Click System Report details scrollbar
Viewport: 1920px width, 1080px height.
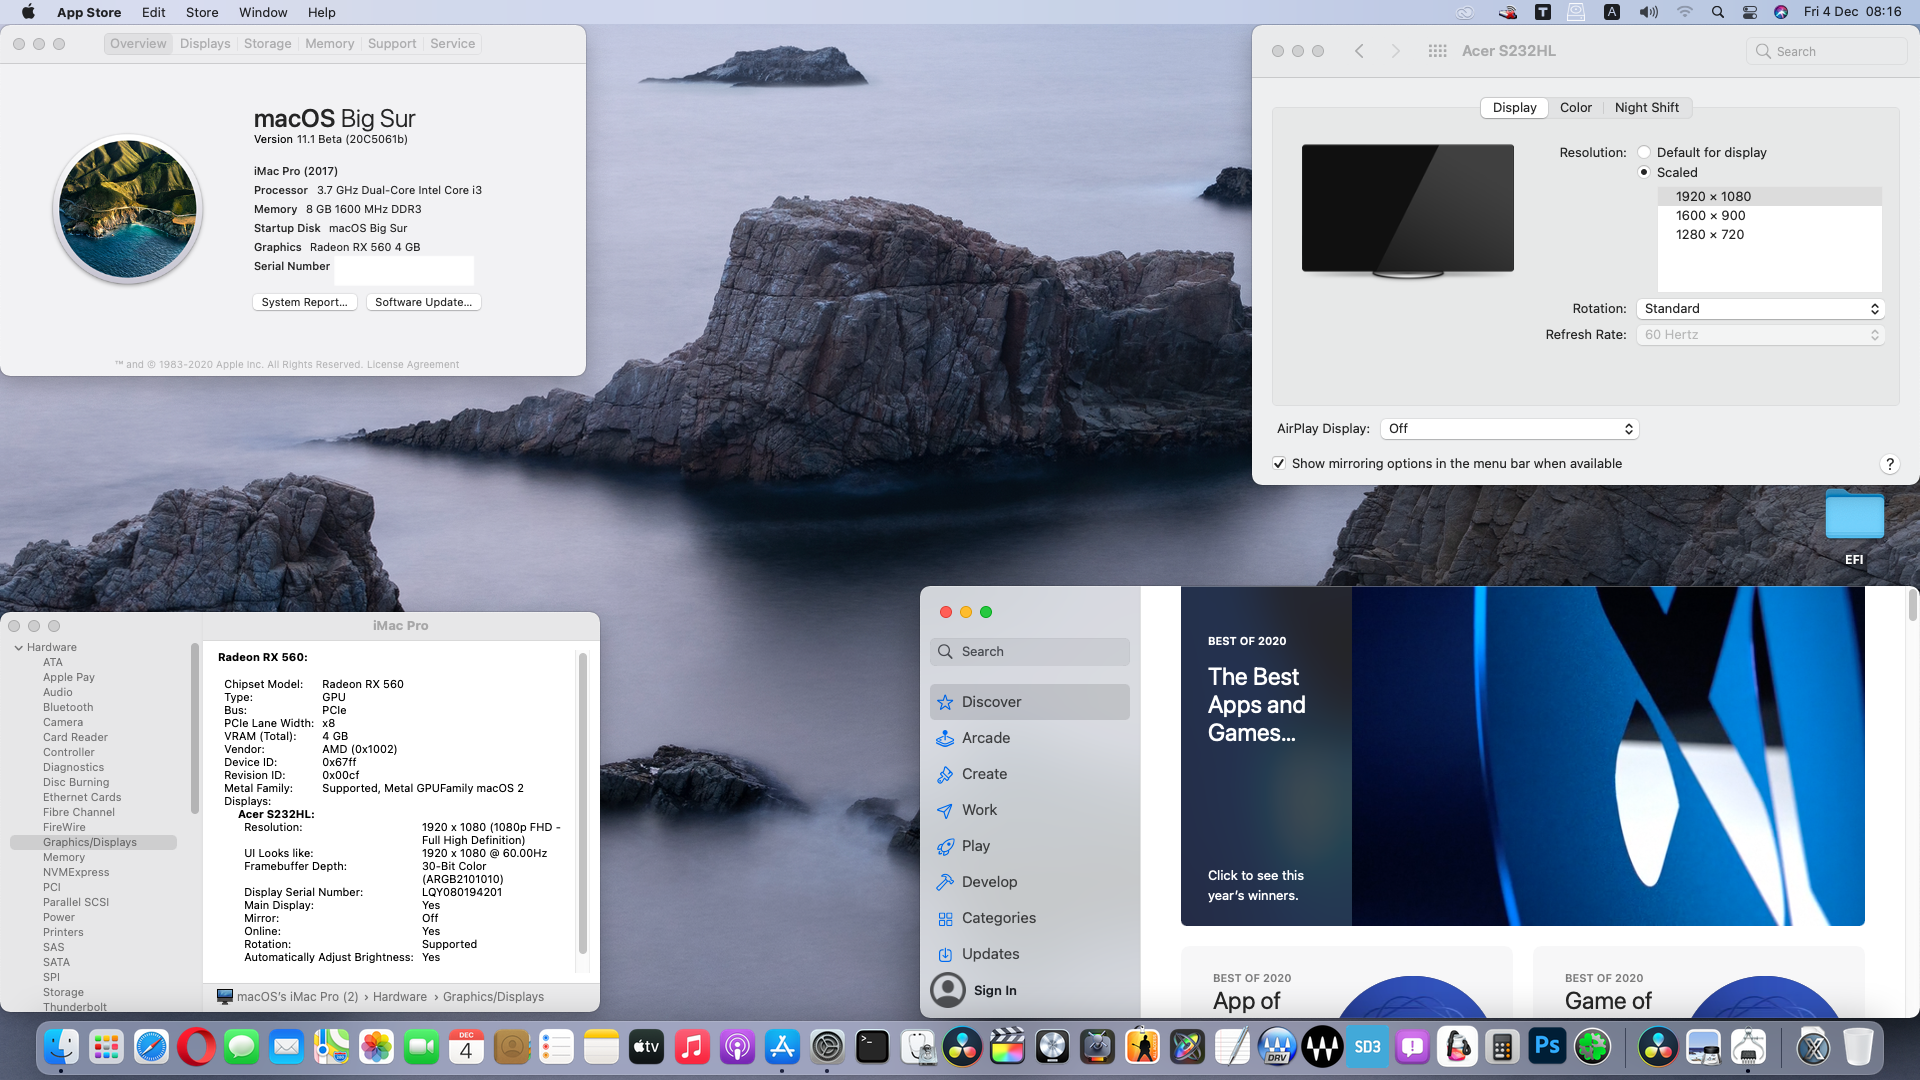coord(582,803)
